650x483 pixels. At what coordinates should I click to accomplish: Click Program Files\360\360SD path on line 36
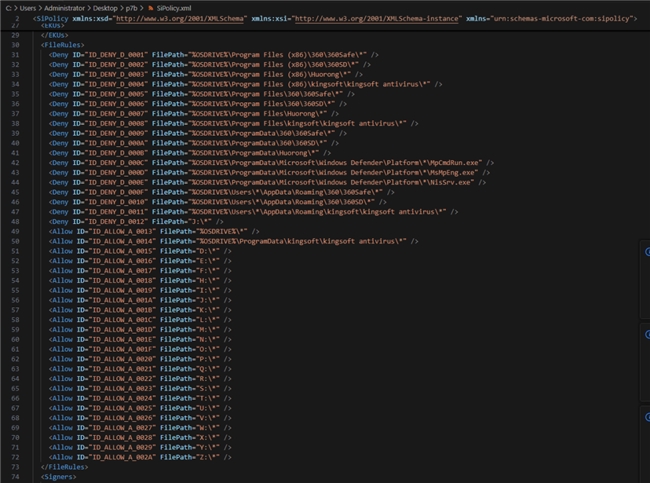coord(262,104)
